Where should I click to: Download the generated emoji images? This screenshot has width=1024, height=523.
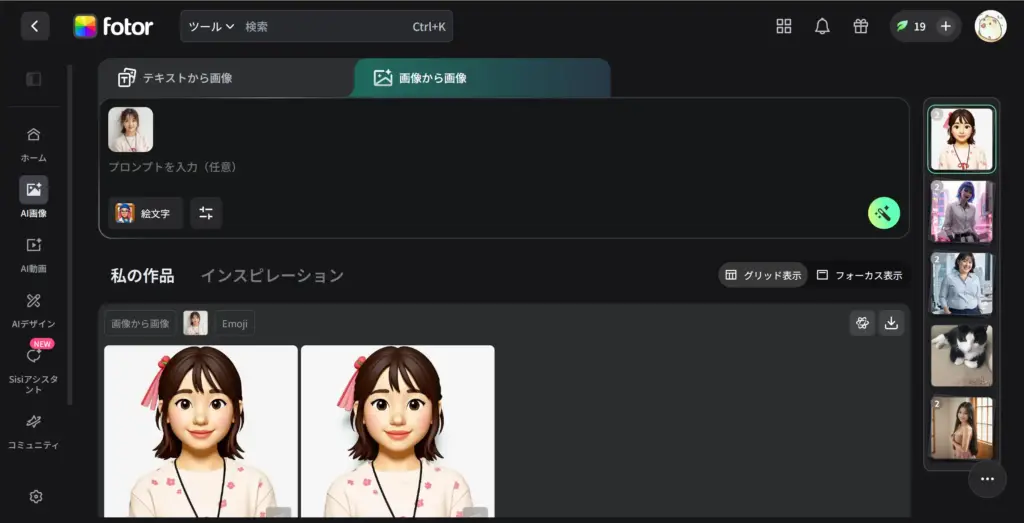click(891, 322)
